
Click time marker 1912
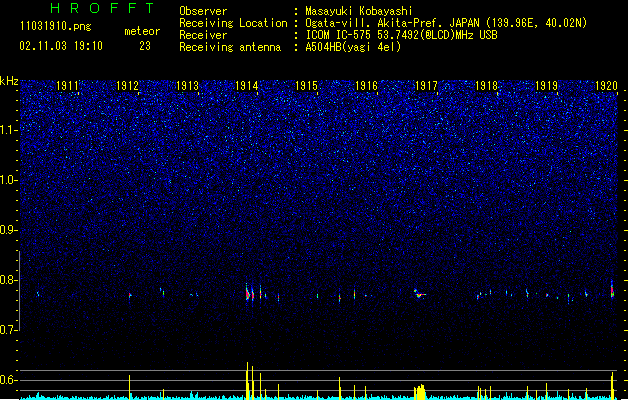(x=127, y=86)
